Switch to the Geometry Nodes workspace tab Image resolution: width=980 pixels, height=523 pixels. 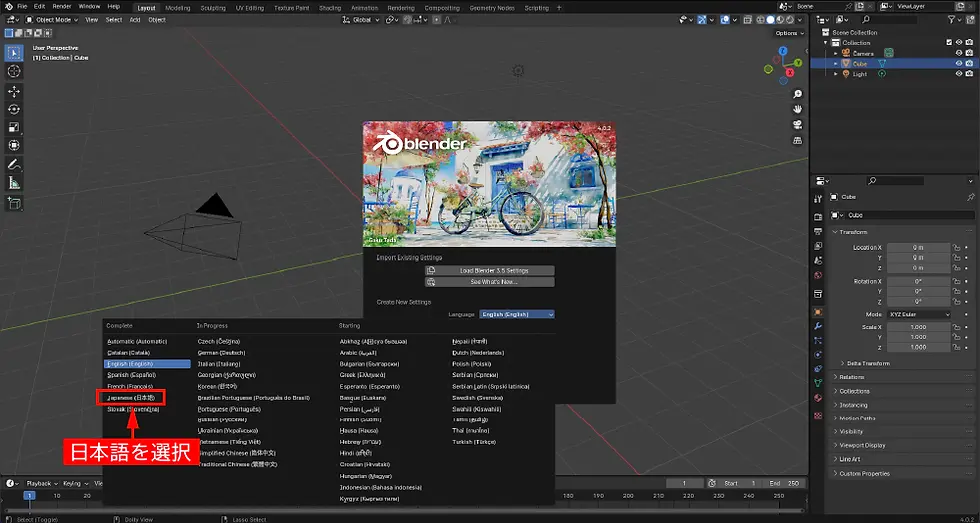coord(491,8)
